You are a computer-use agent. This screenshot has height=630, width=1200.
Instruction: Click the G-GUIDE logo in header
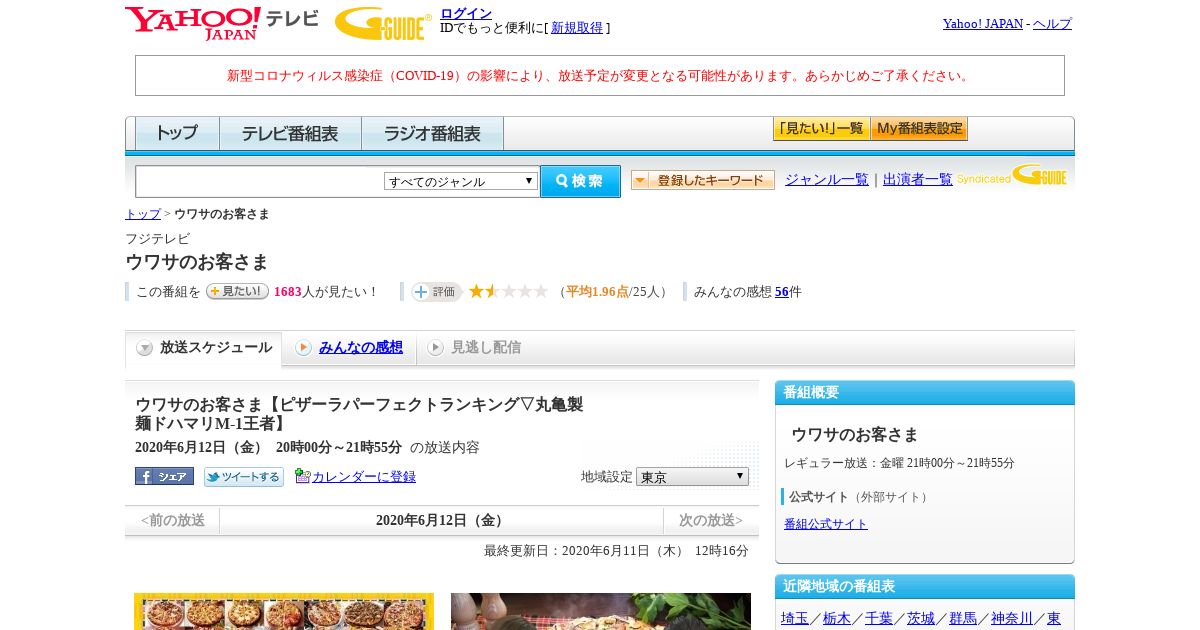[383, 23]
